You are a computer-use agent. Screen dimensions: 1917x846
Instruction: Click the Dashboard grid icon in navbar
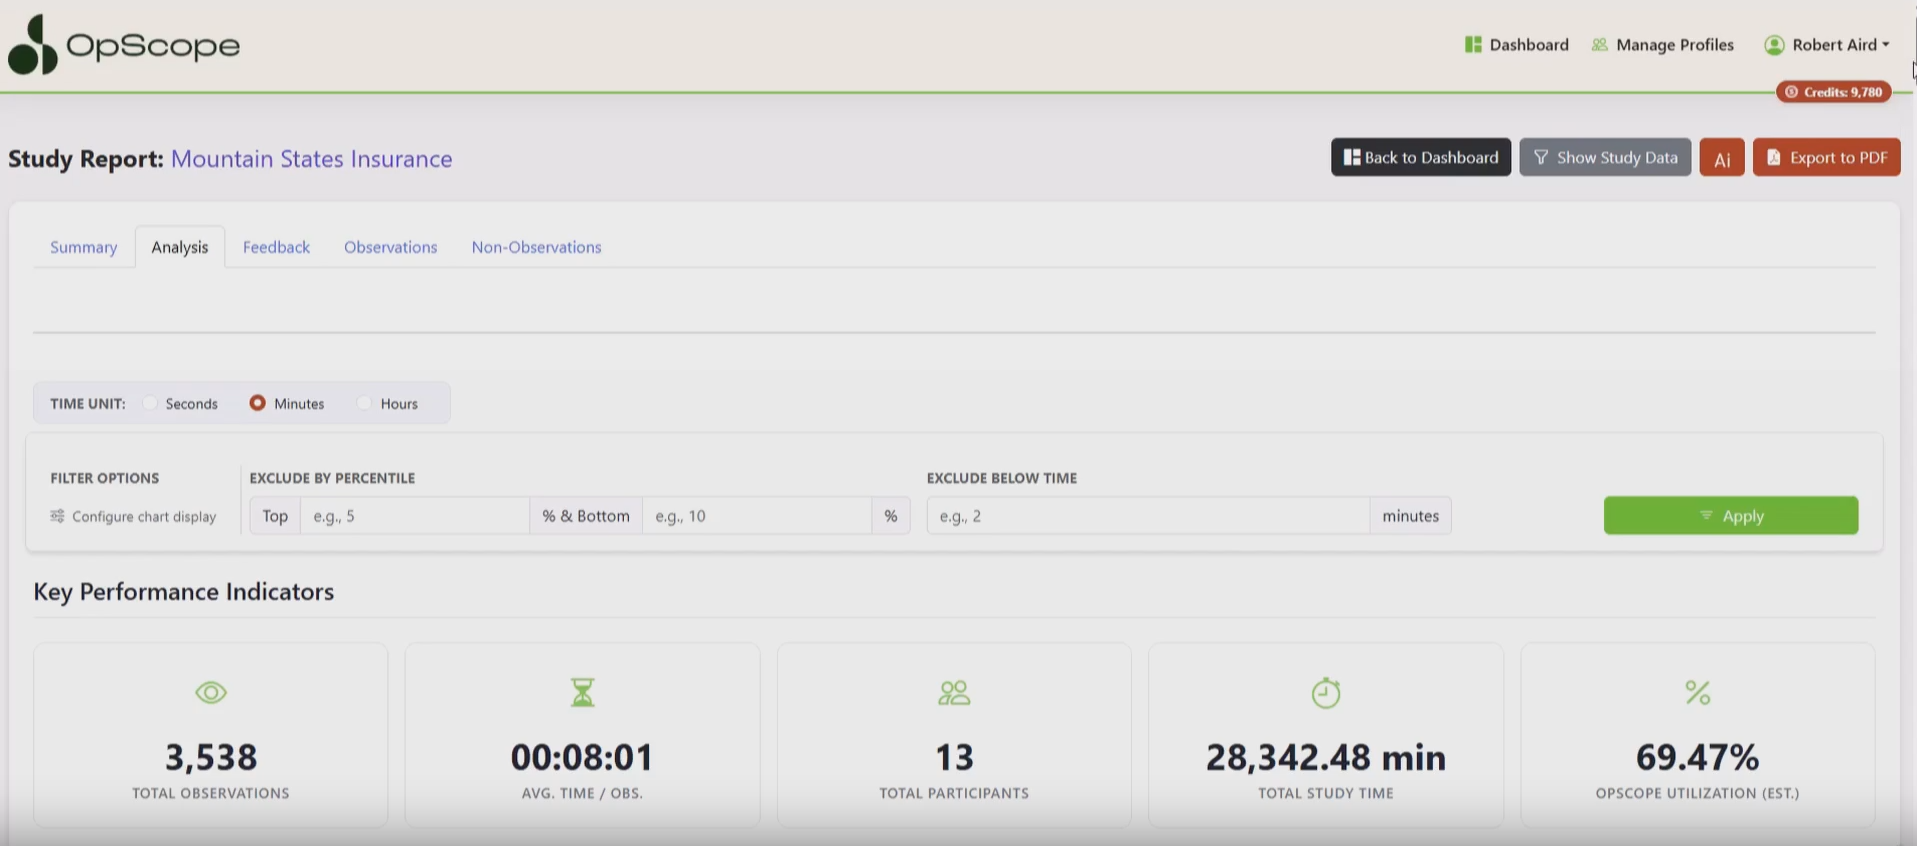[x=1473, y=45]
